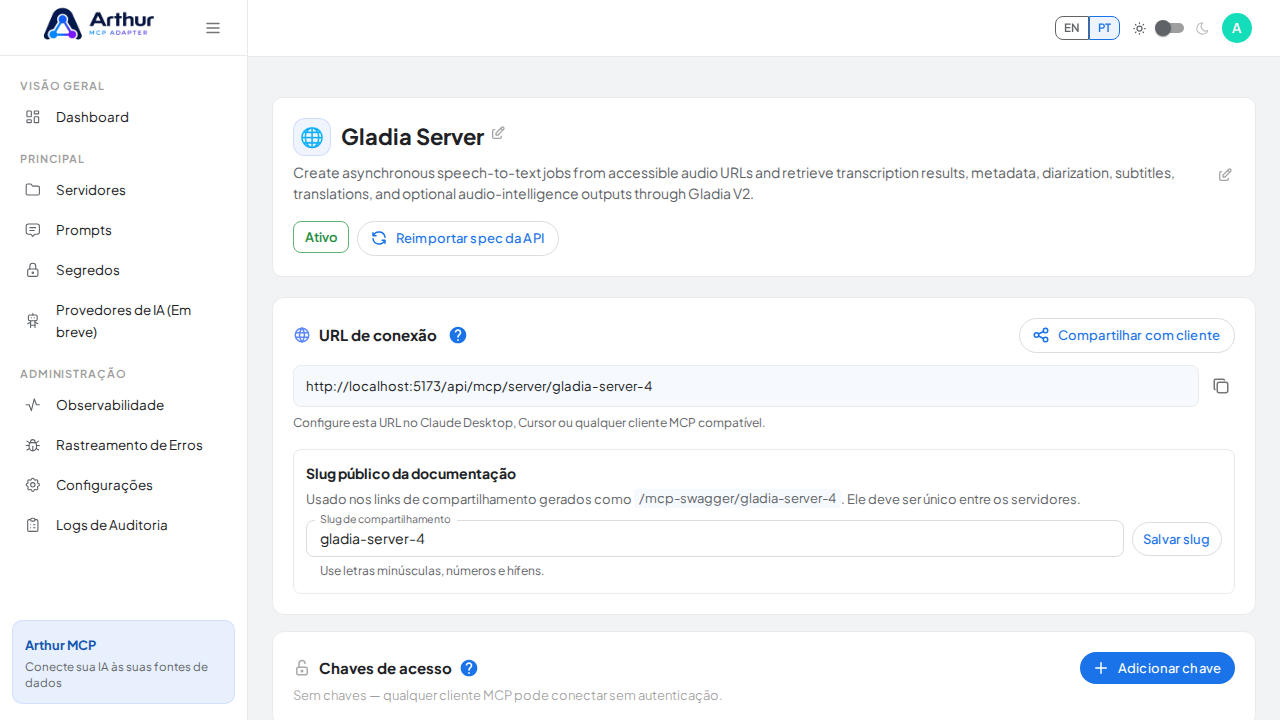The image size is (1280, 720).
Task: Click the Arthur MCP Adapter logo
Action: [x=99, y=24]
